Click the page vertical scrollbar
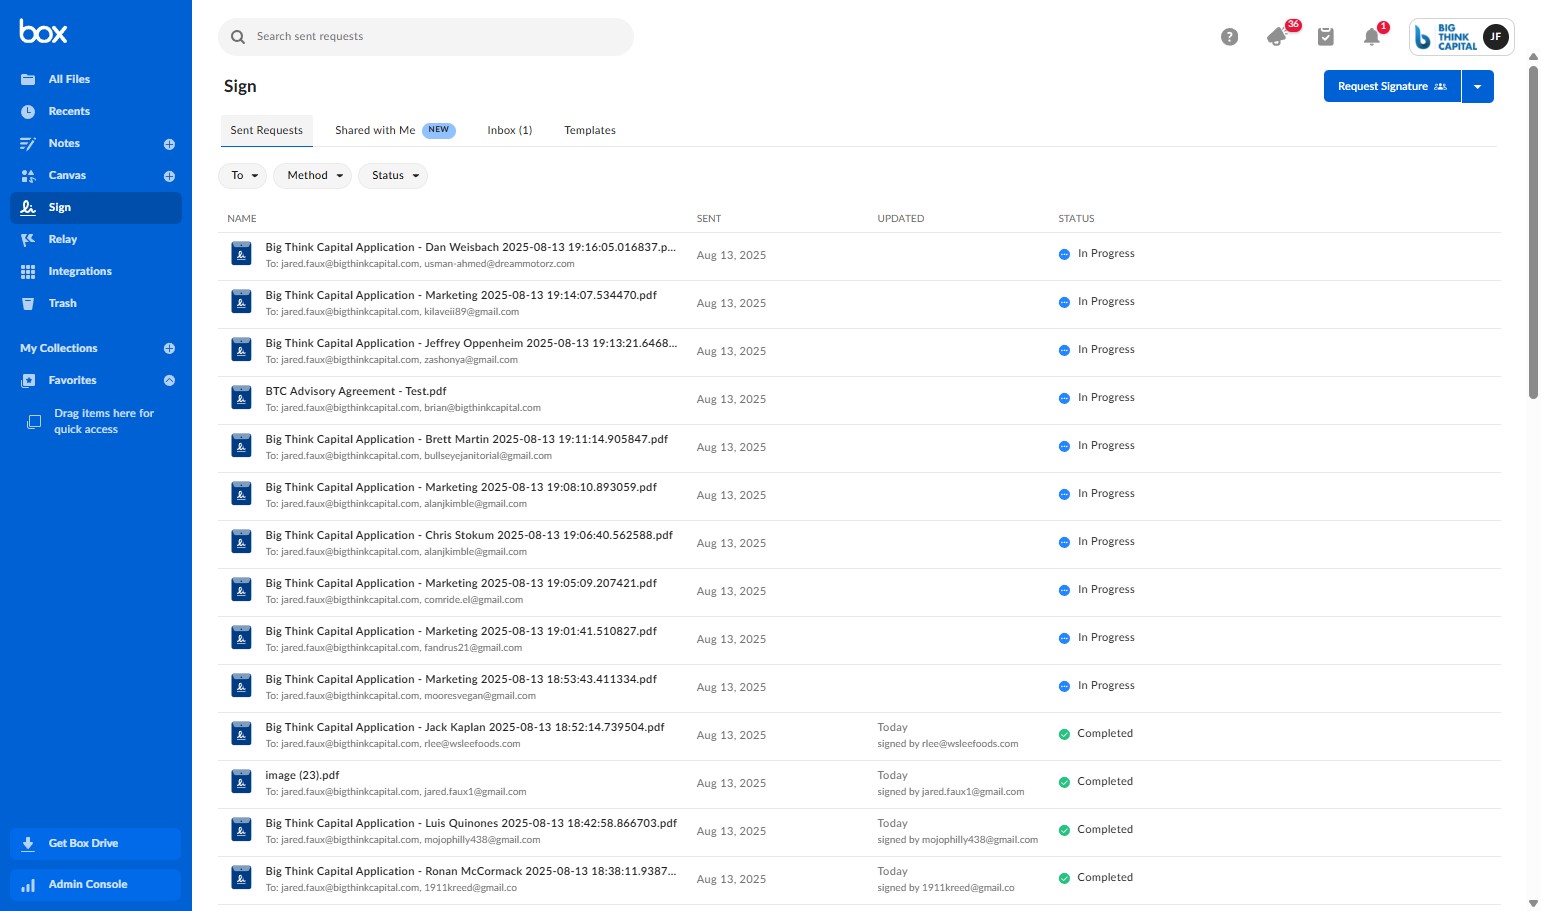1541x911 pixels. 1533,232
